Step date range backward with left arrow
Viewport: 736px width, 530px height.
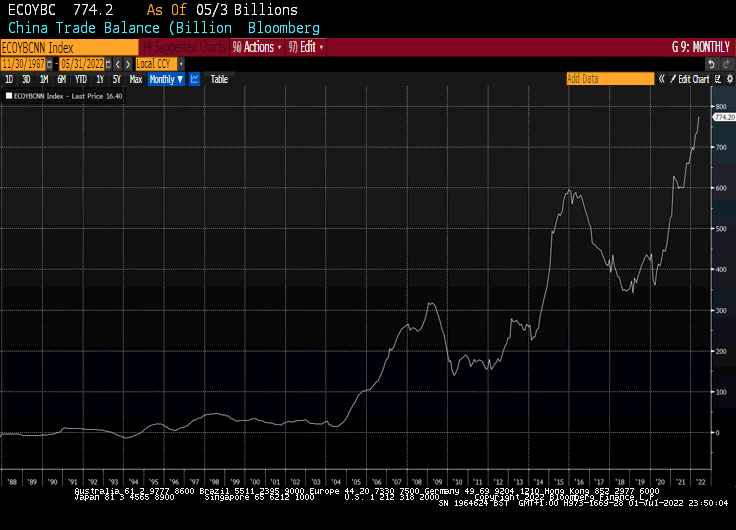point(118,64)
